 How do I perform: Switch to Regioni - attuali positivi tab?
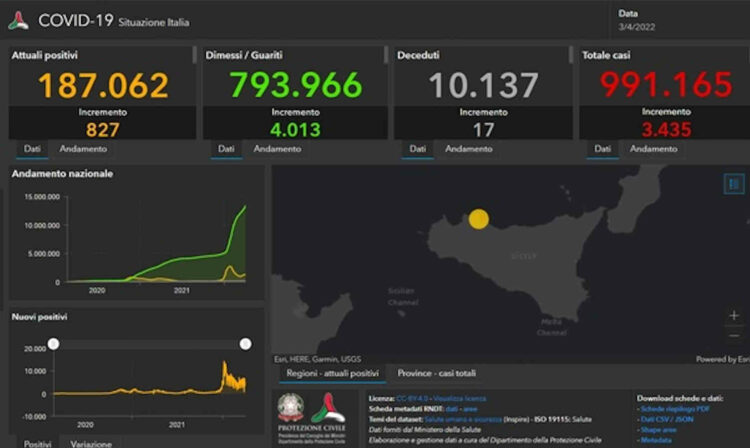[x=329, y=373]
